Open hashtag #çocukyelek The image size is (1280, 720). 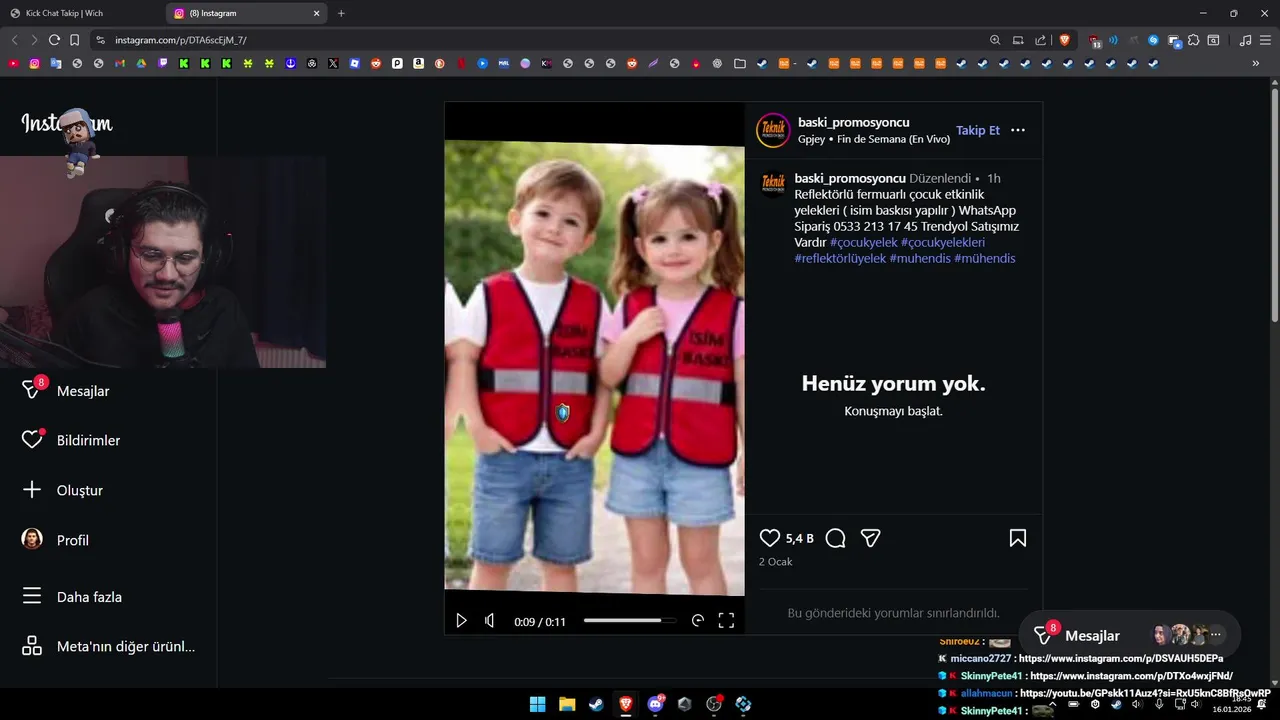click(864, 242)
